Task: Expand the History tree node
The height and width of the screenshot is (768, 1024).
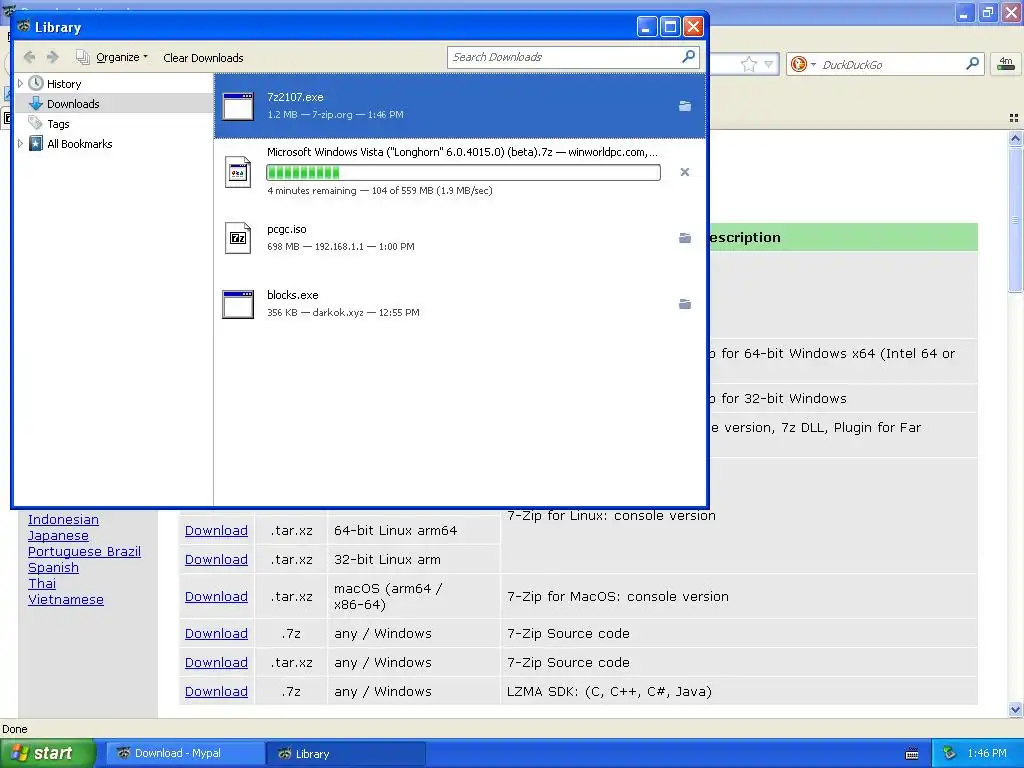Action: click(x=20, y=84)
